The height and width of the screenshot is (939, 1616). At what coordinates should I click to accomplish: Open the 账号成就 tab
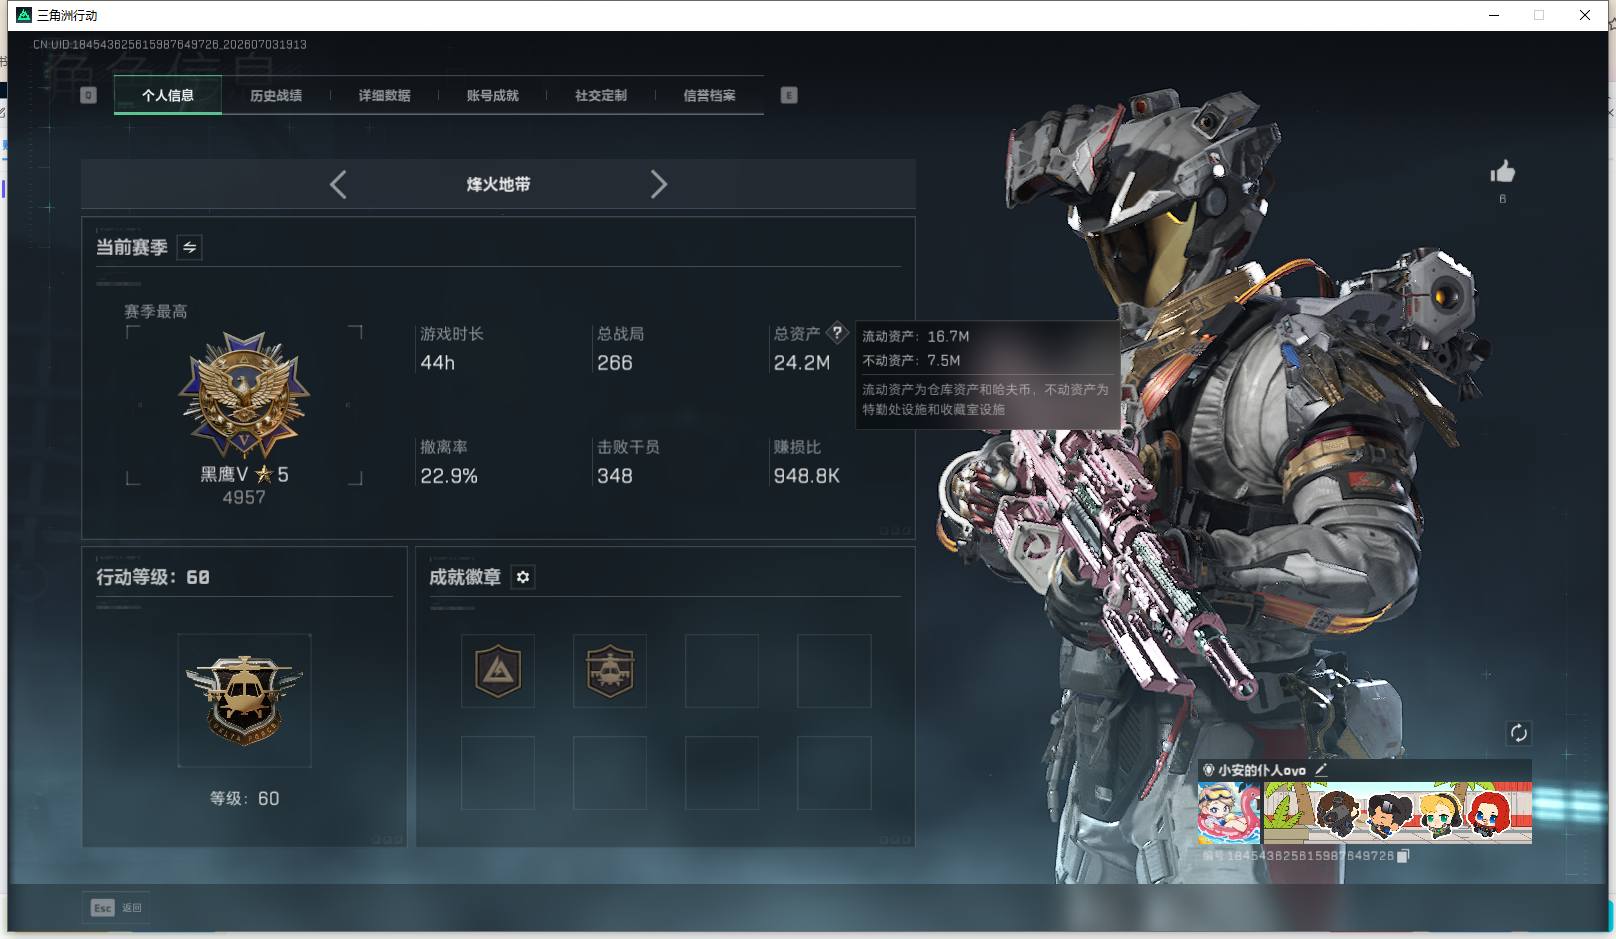click(492, 96)
